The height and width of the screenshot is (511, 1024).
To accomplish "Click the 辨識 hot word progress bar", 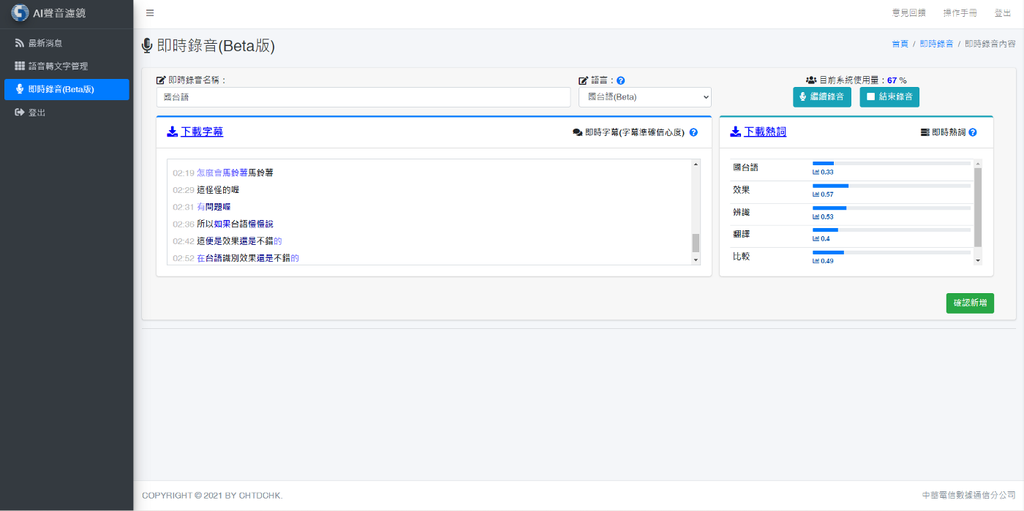I will click(891, 208).
